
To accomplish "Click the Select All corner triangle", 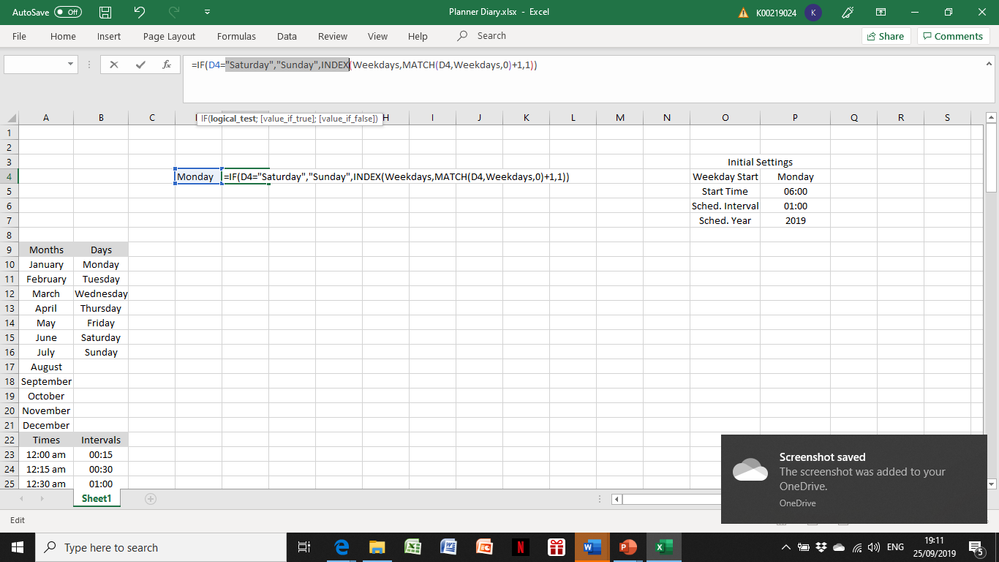I will pos(11,118).
